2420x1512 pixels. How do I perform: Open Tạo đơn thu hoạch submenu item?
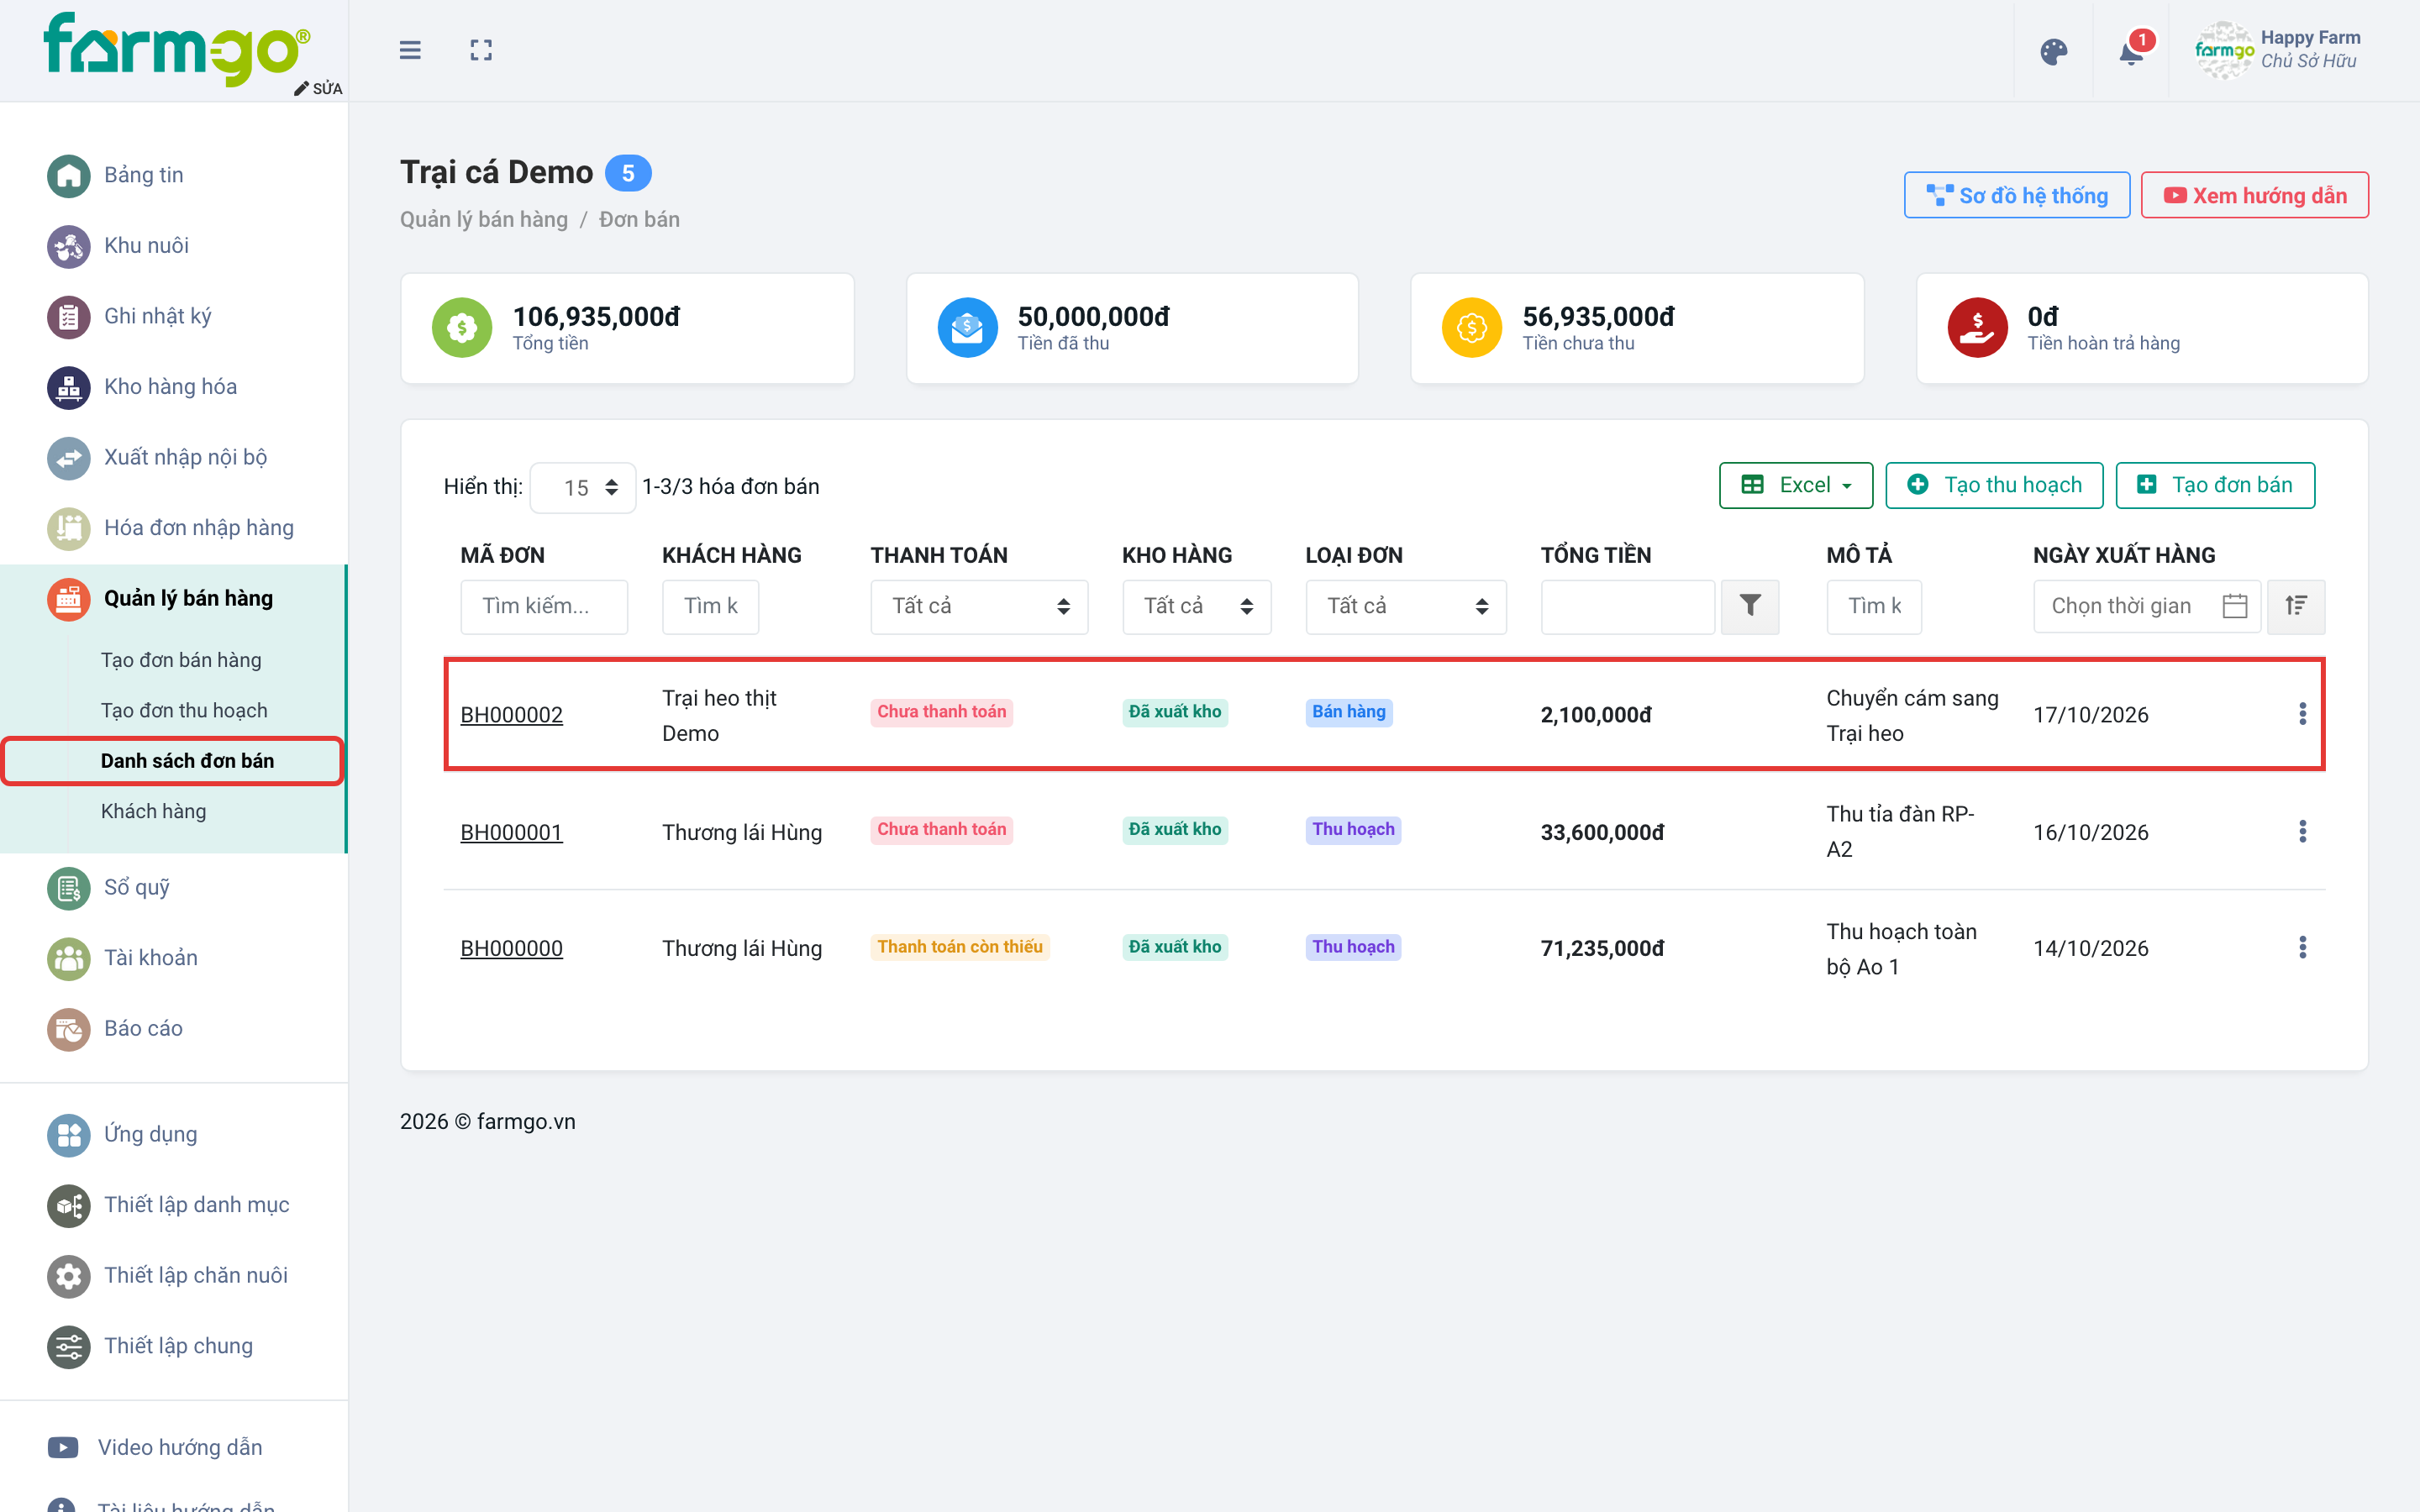click(x=184, y=711)
